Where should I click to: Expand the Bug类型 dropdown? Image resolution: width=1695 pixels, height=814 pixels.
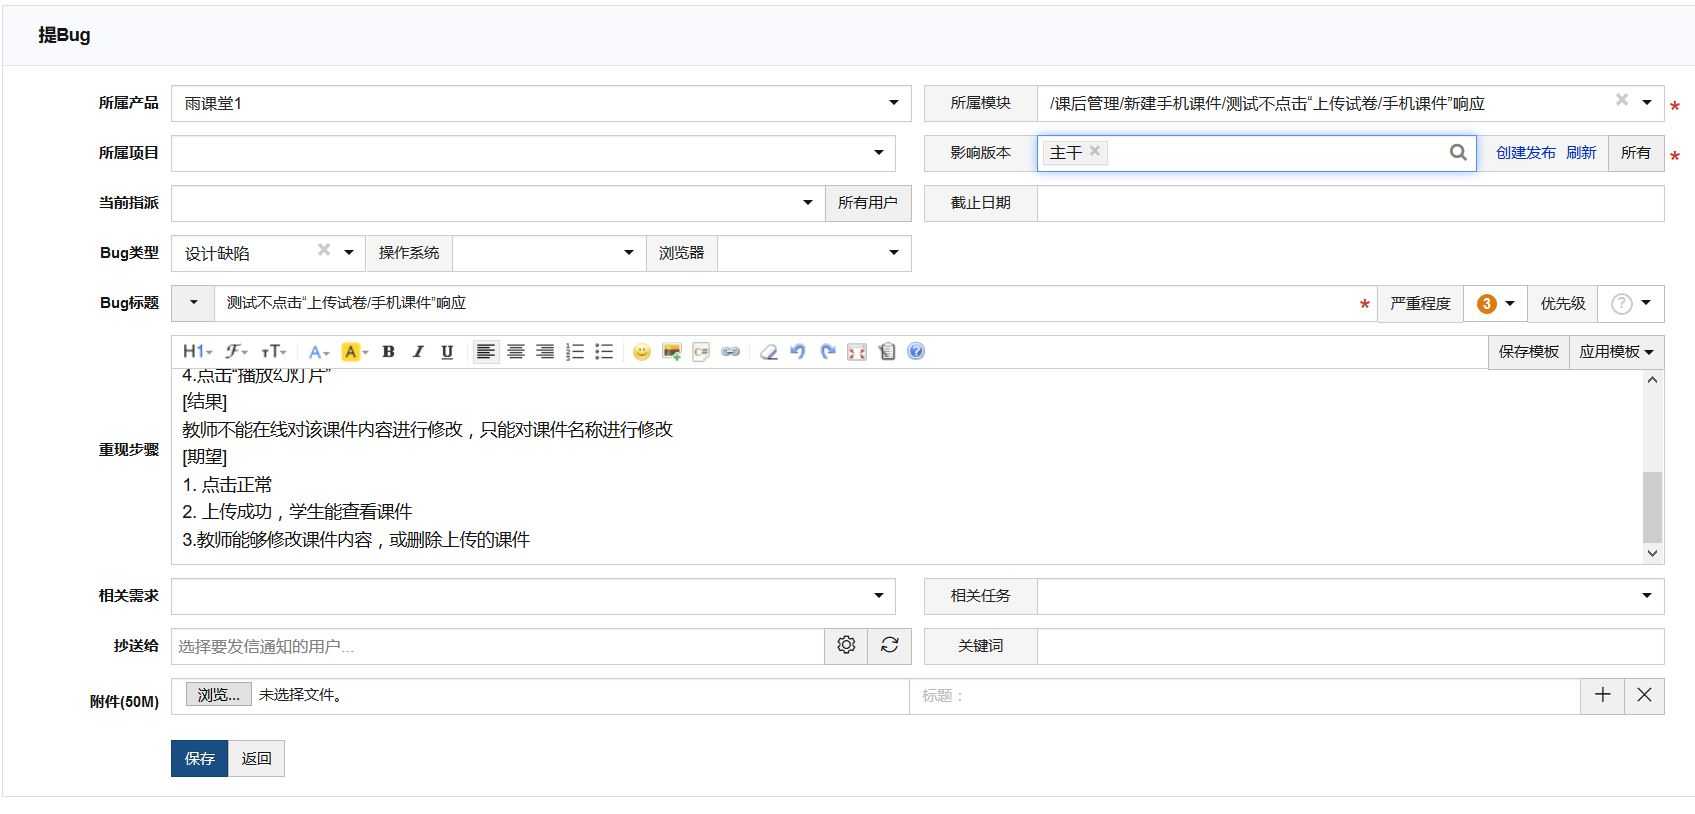[348, 252]
